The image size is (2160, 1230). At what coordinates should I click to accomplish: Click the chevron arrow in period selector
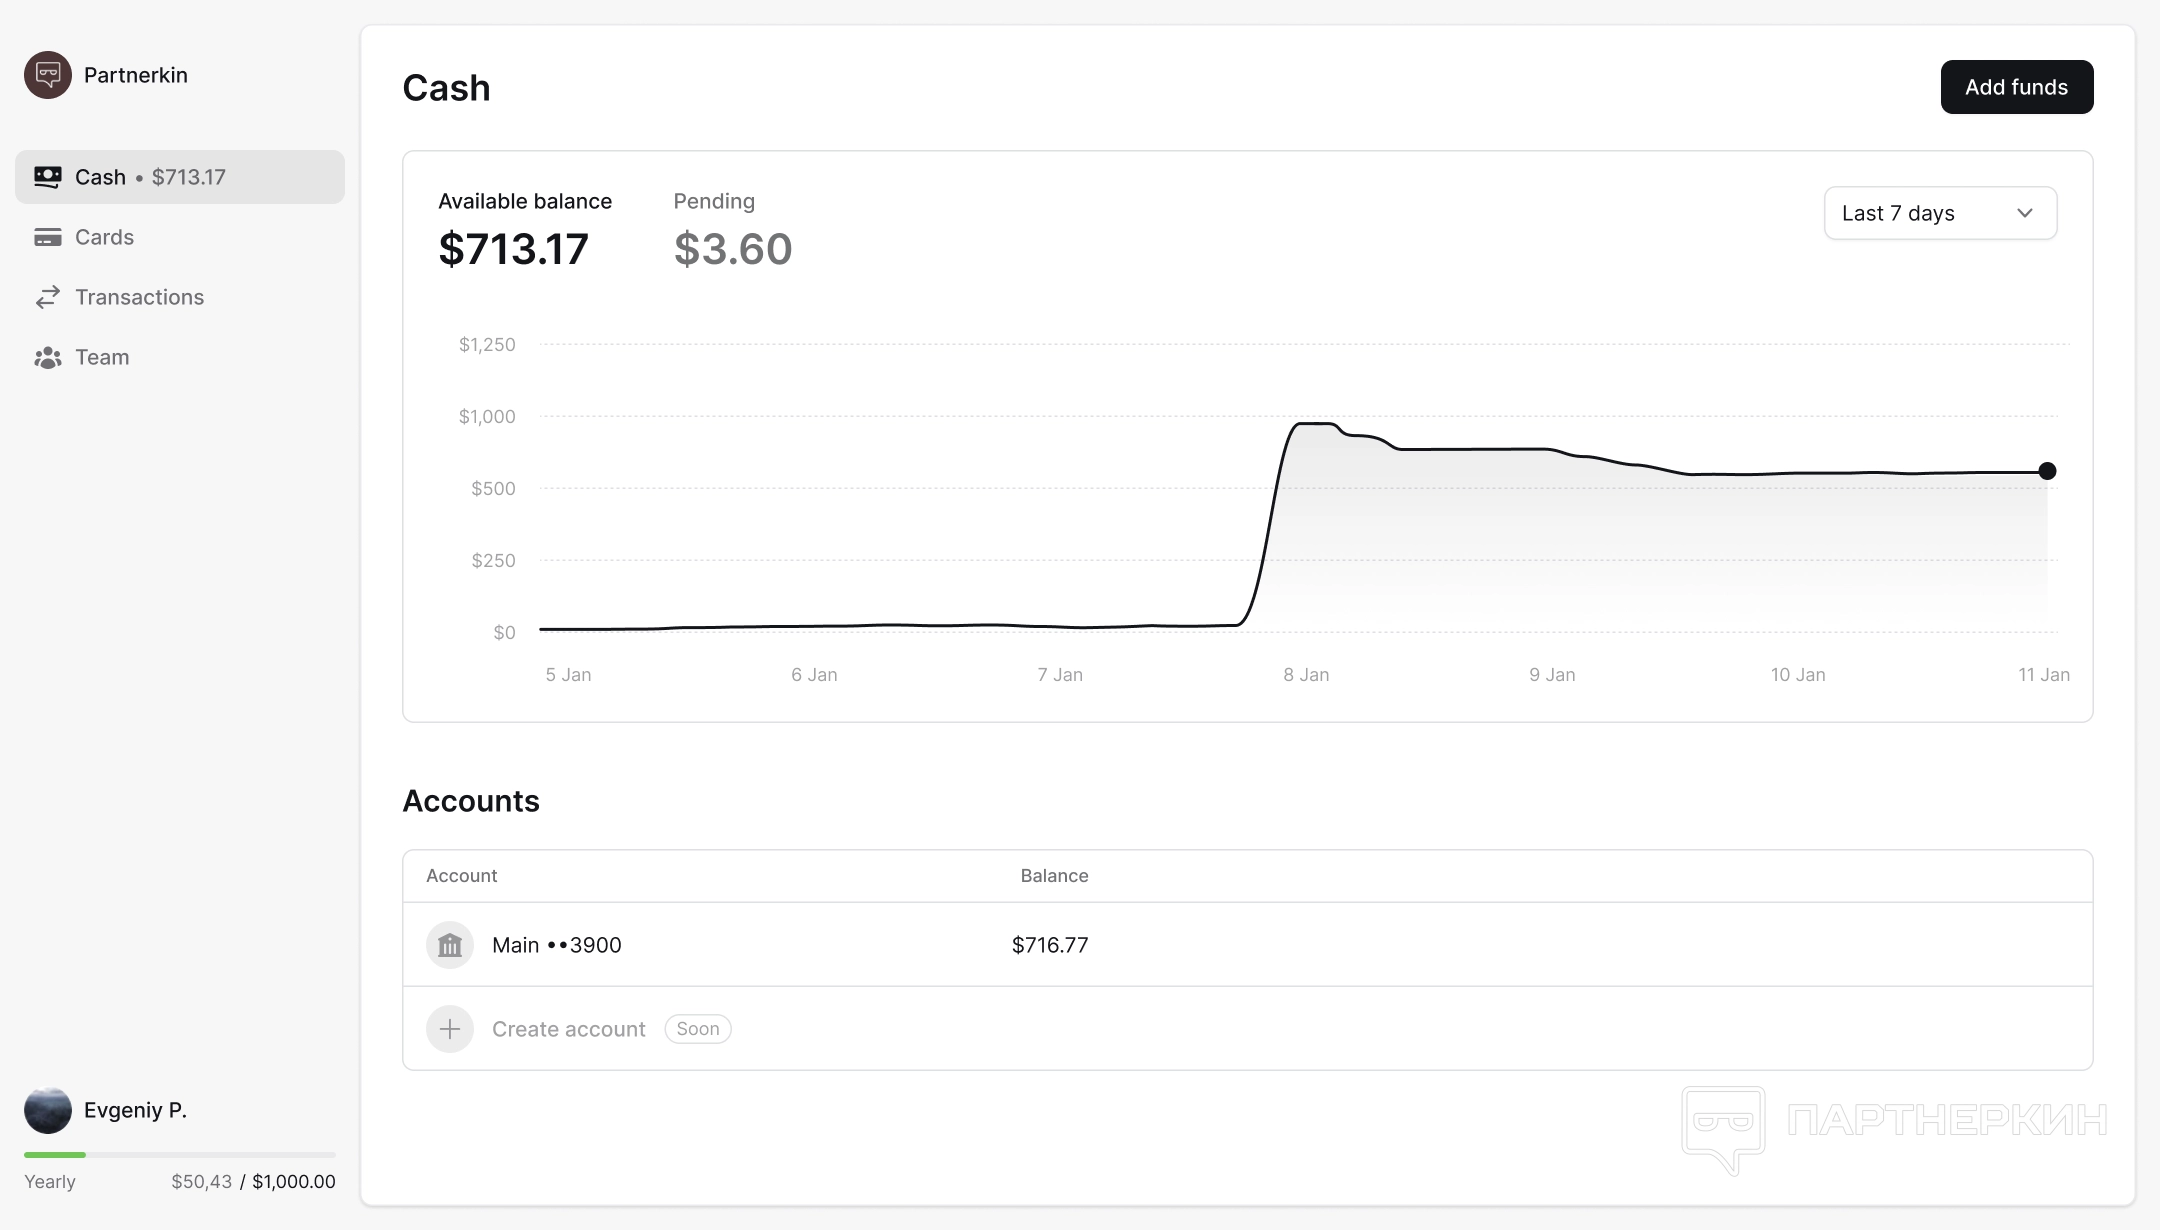pyautogui.click(x=2025, y=213)
